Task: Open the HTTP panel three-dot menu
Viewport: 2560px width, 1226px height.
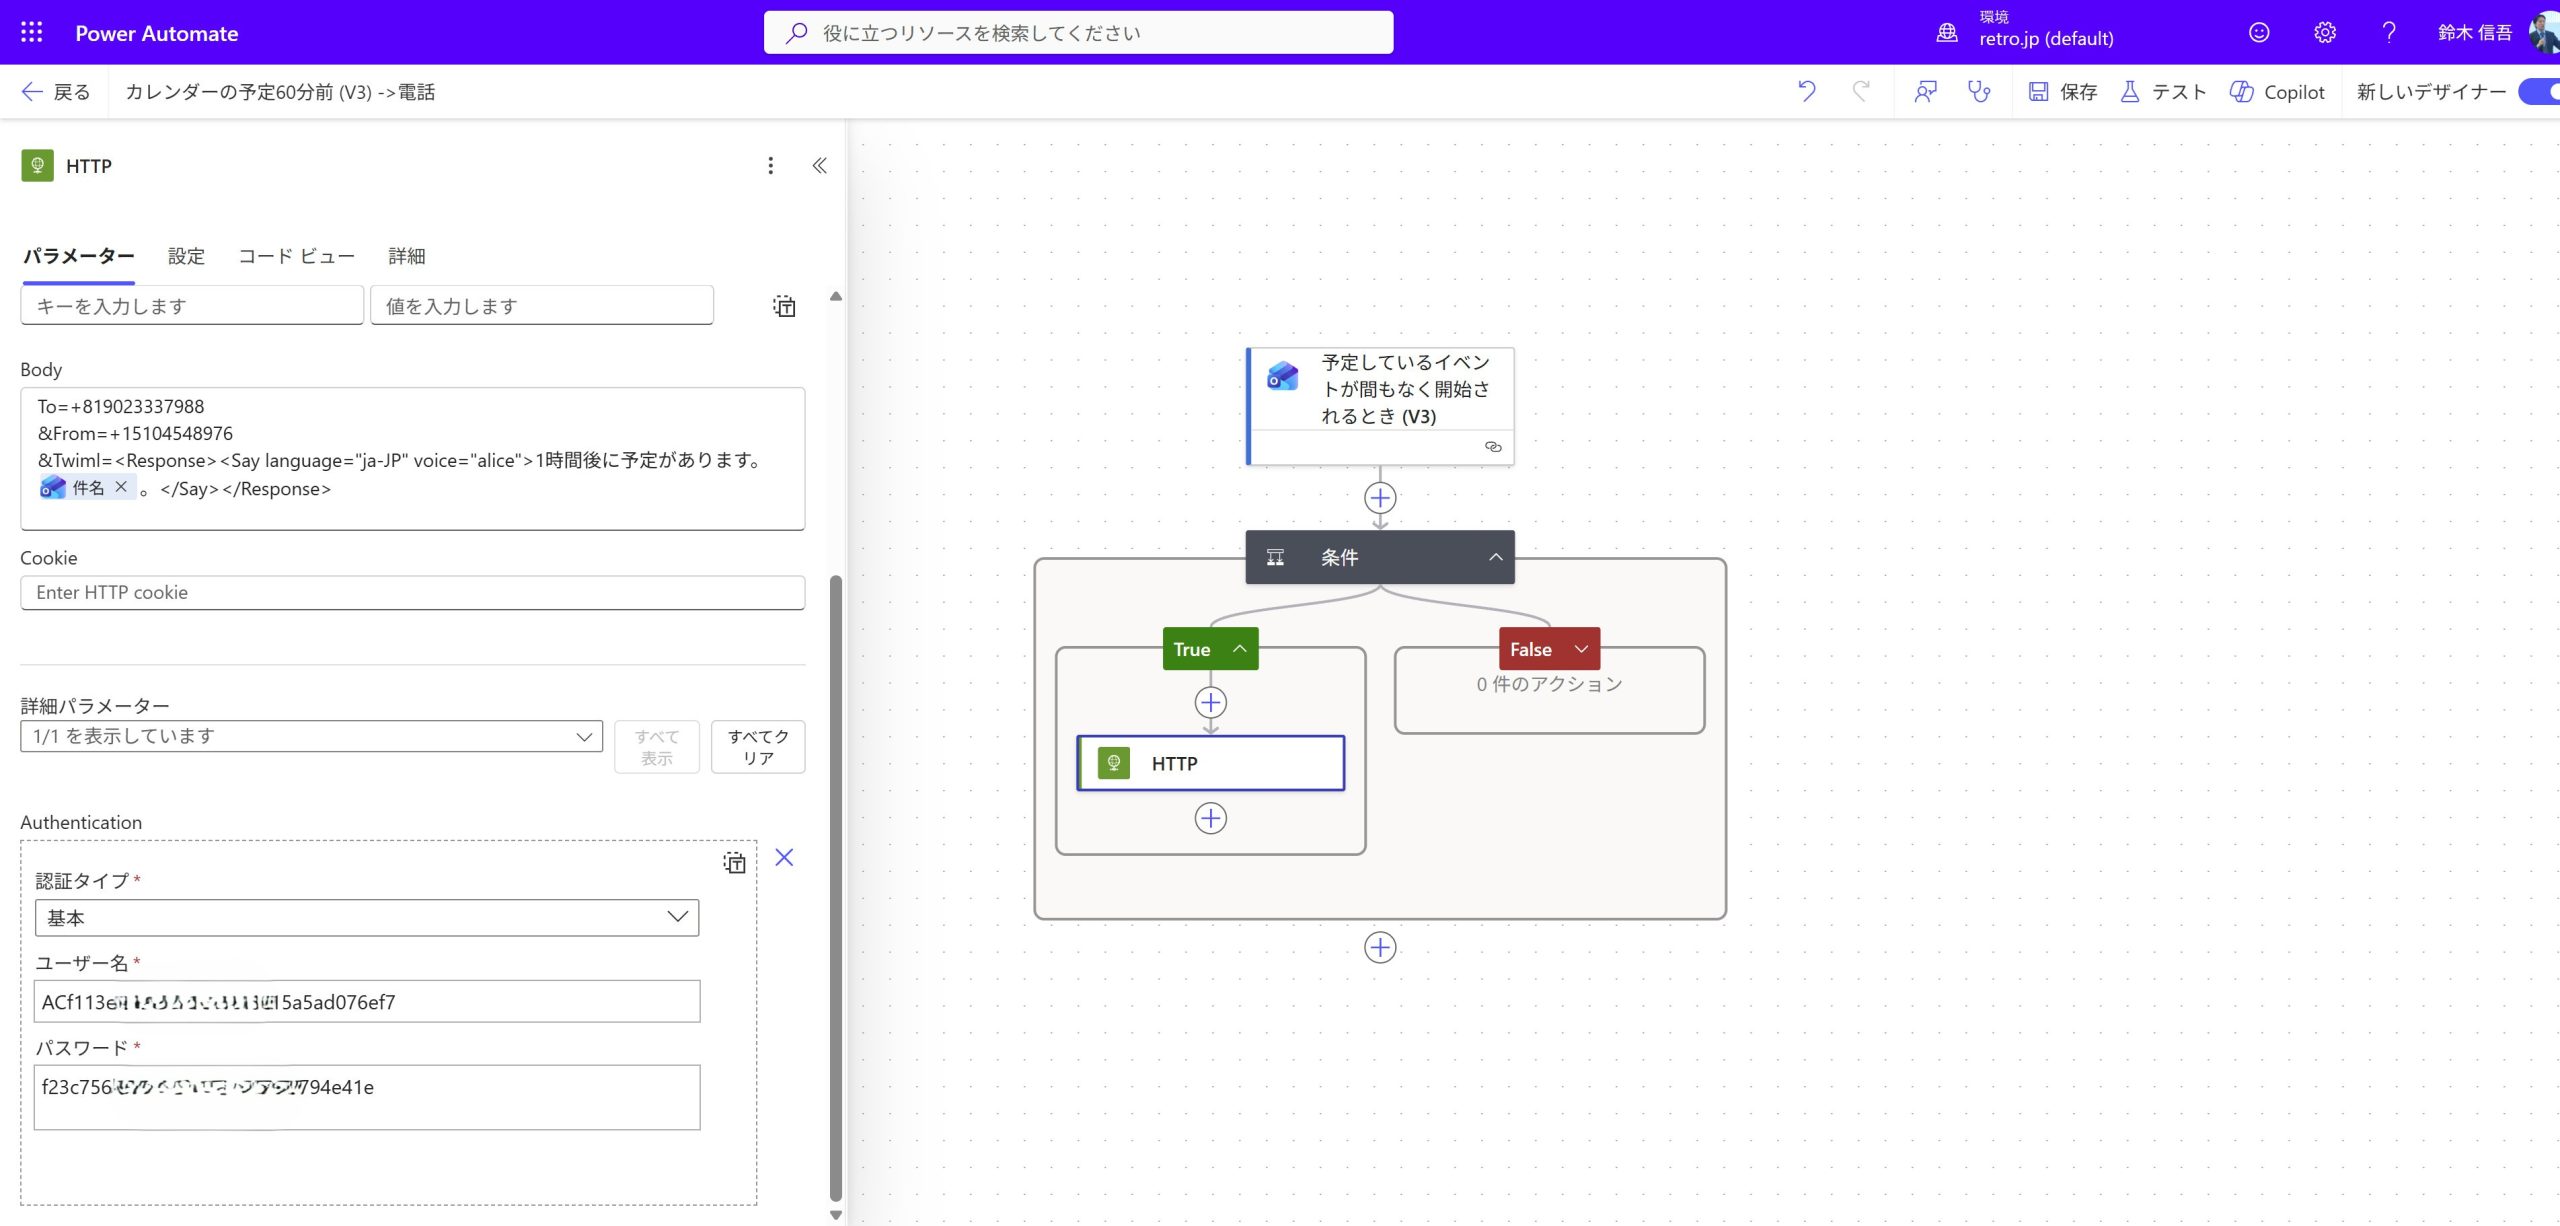Action: point(770,165)
